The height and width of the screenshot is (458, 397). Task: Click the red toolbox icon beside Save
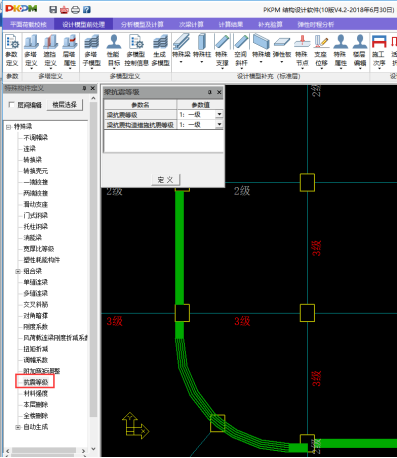pyautogui.click(x=64, y=10)
